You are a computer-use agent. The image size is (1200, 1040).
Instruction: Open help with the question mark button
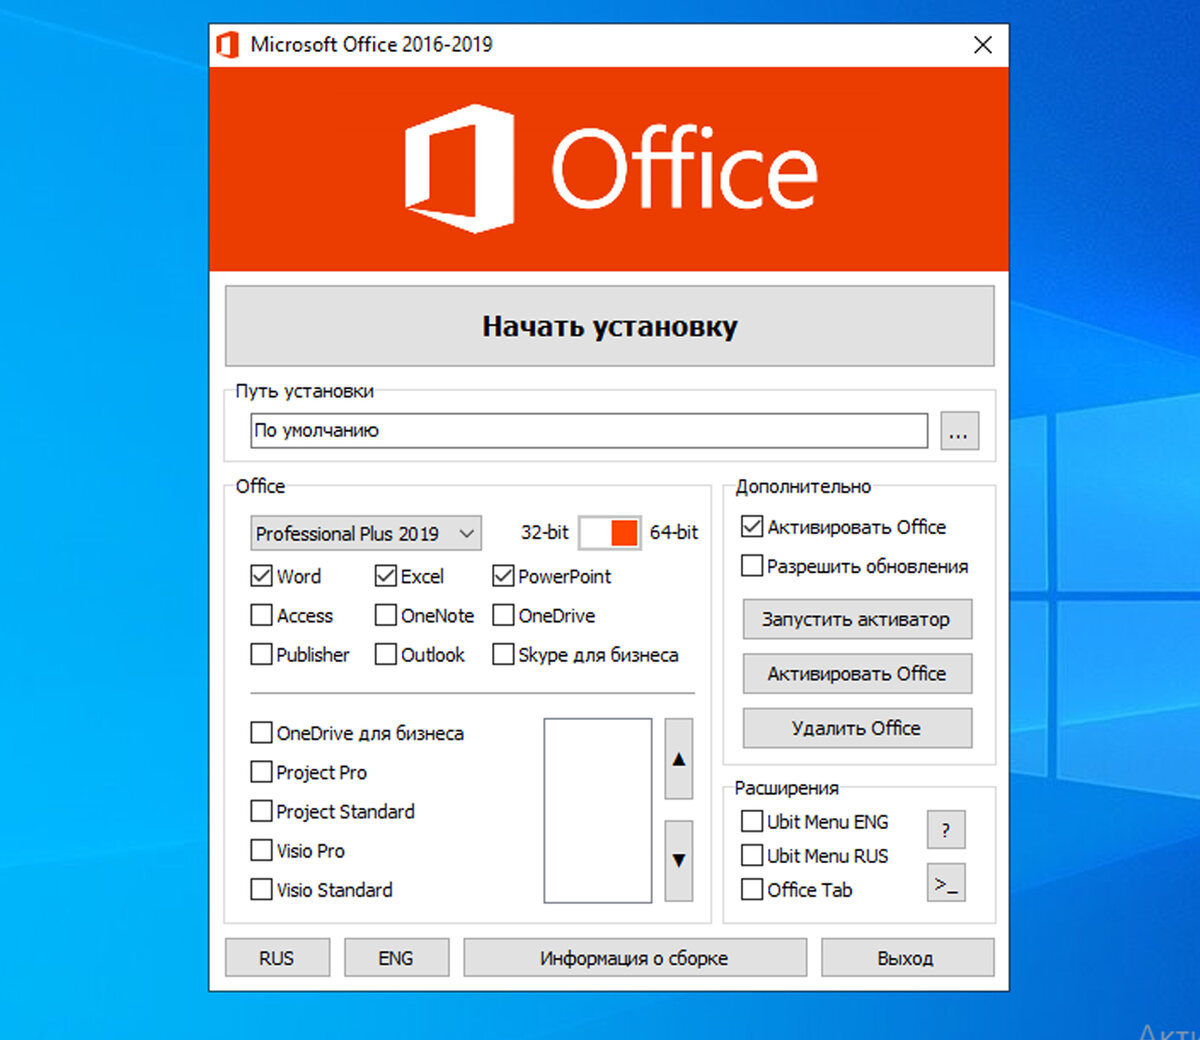tap(946, 829)
